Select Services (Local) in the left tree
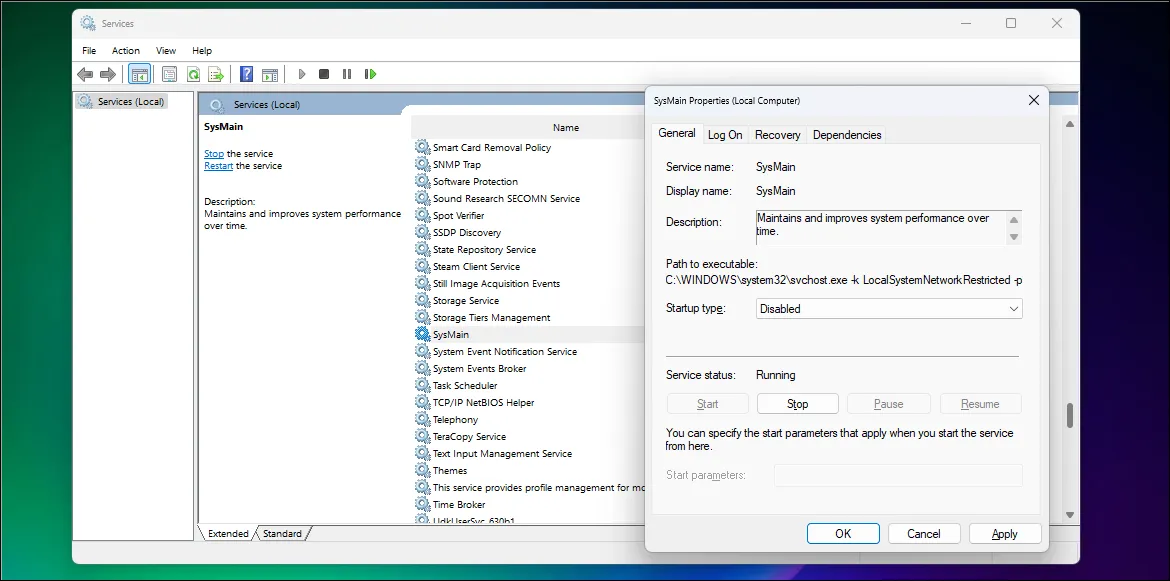 click(128, 101)
